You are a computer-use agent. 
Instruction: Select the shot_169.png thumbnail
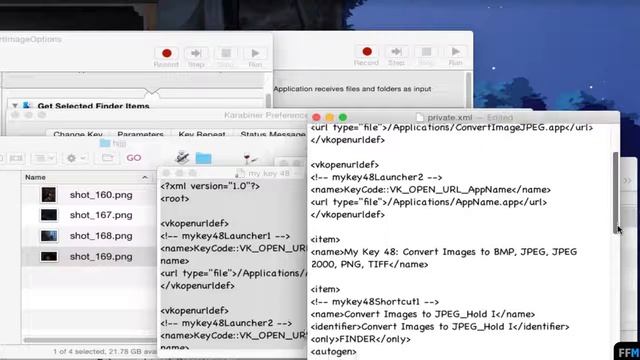click(x=49, y=256)
